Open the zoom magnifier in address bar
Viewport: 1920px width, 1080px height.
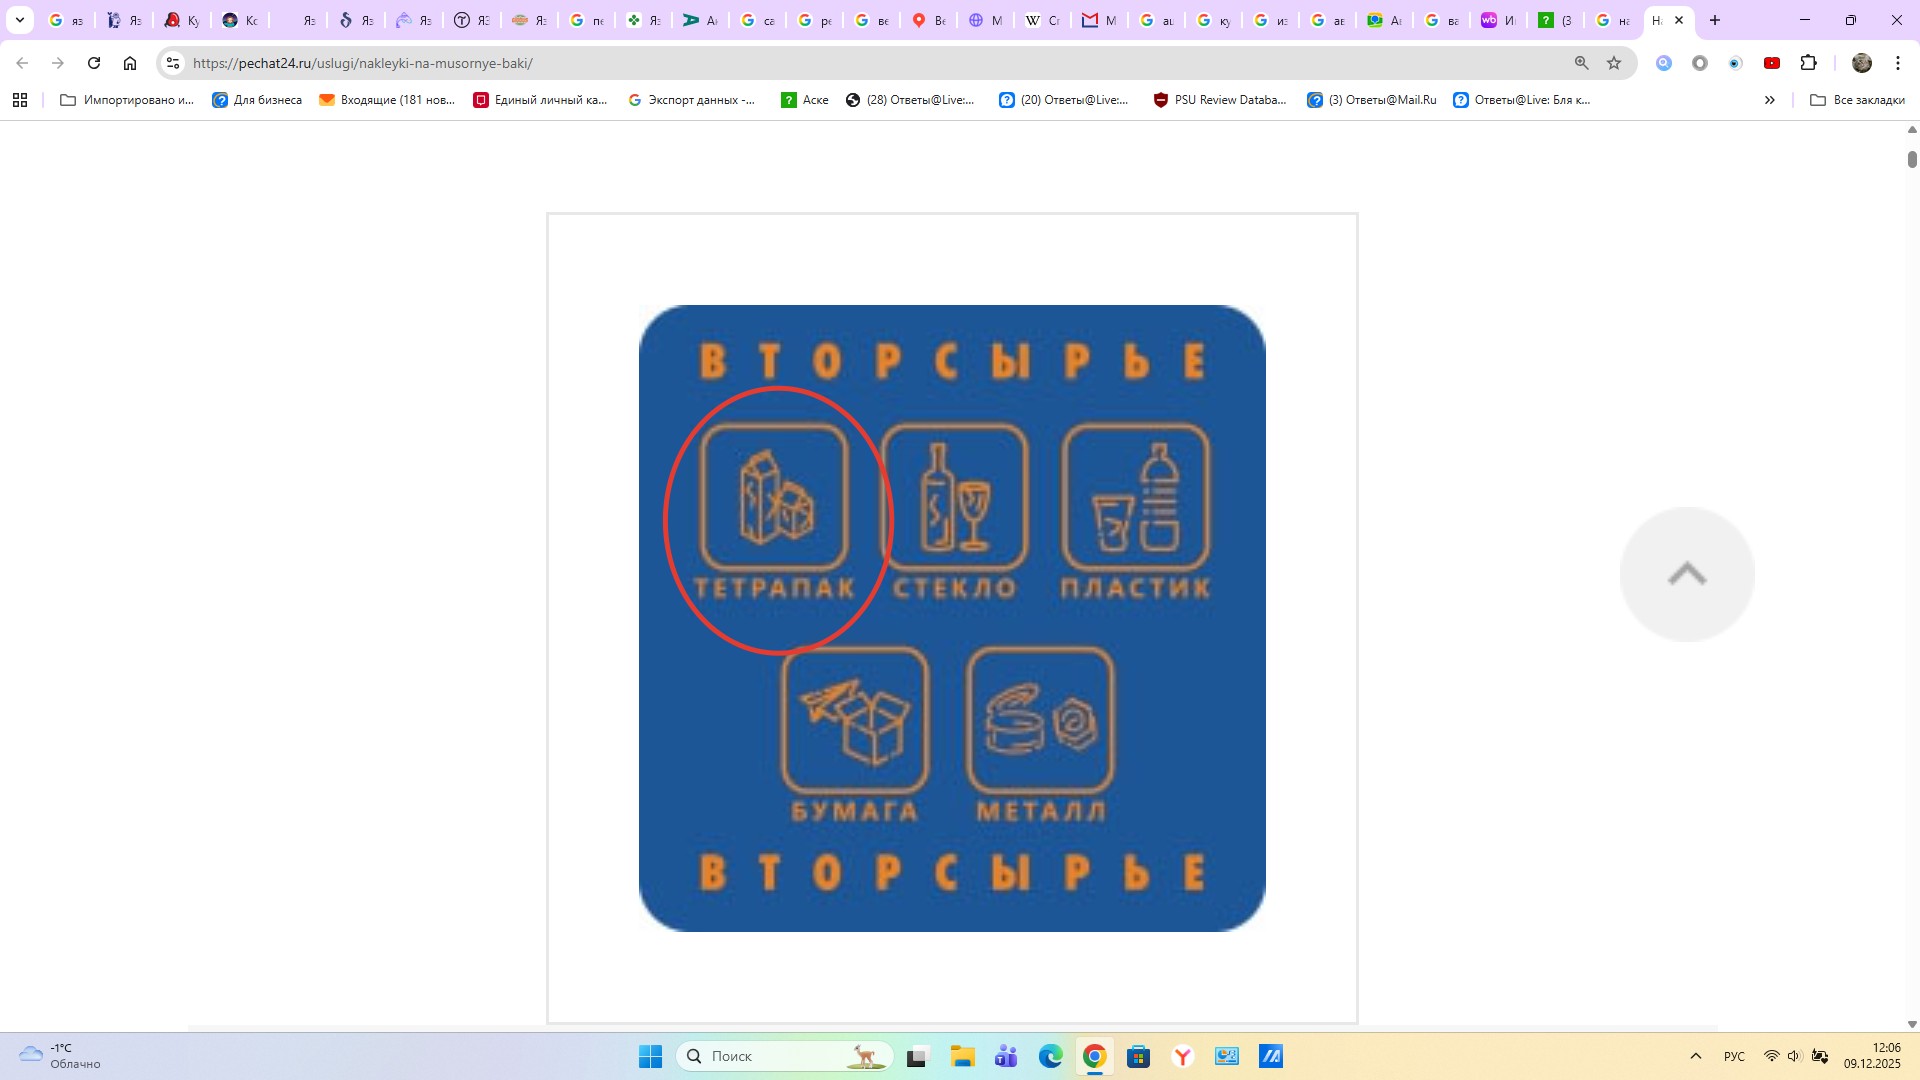(x=1582, y=63)
